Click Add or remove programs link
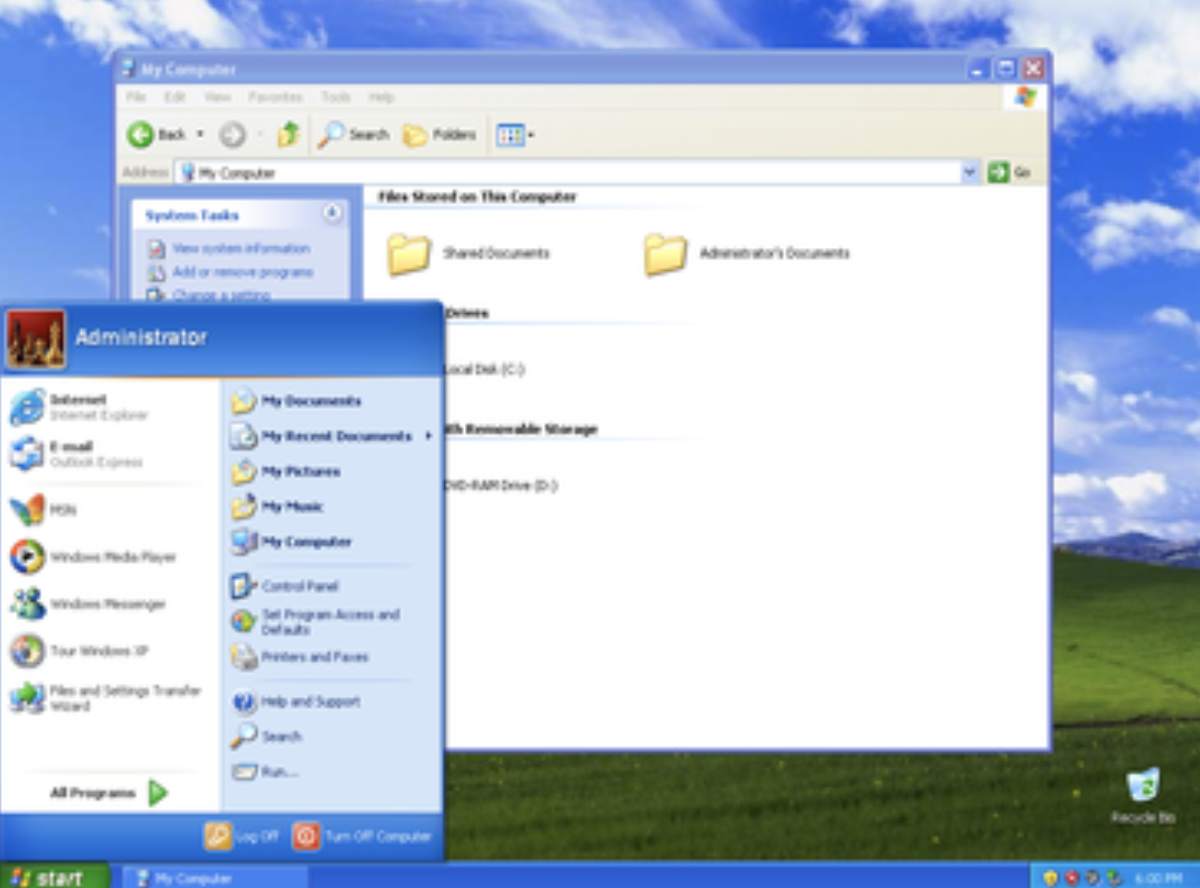The height and width of the screenshot is (888, 1200). pos(242,272)
